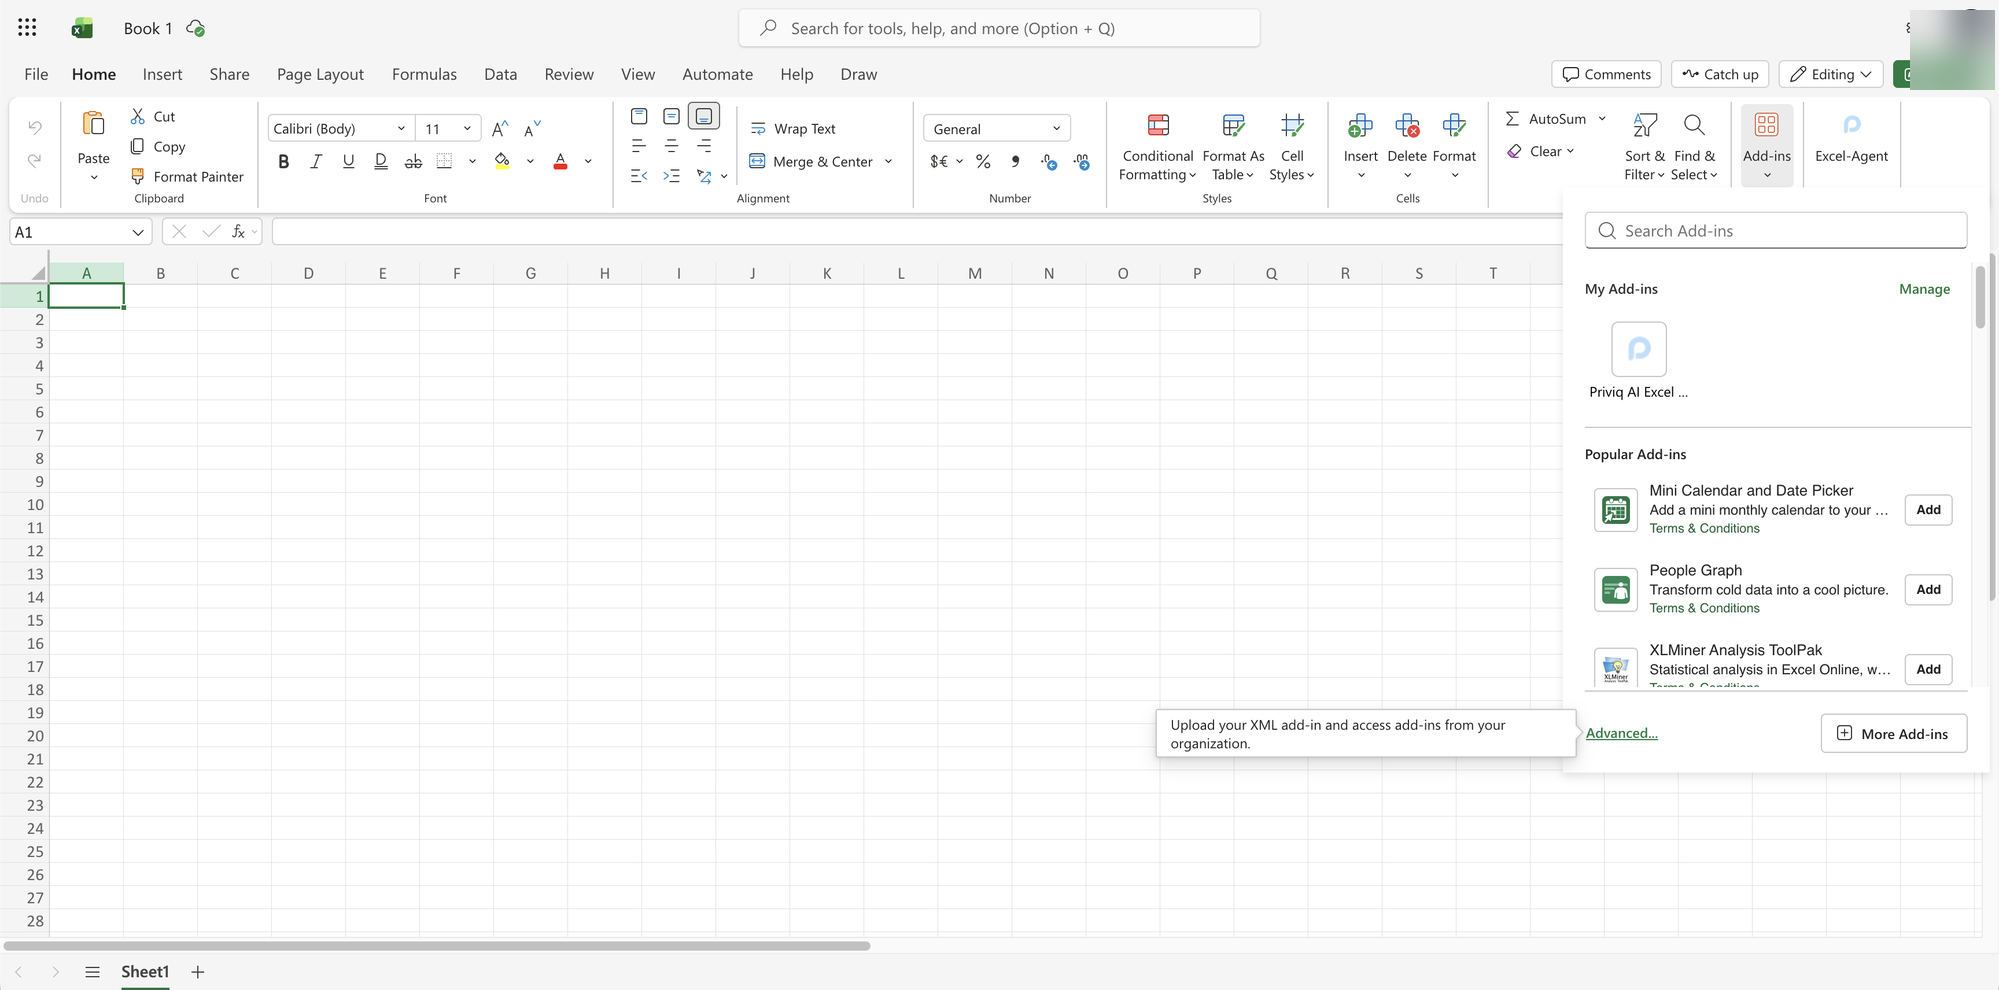Toggle bold formatting
Screen dimensions: 1999x990
pyautogui.click(x=283, y=160)
